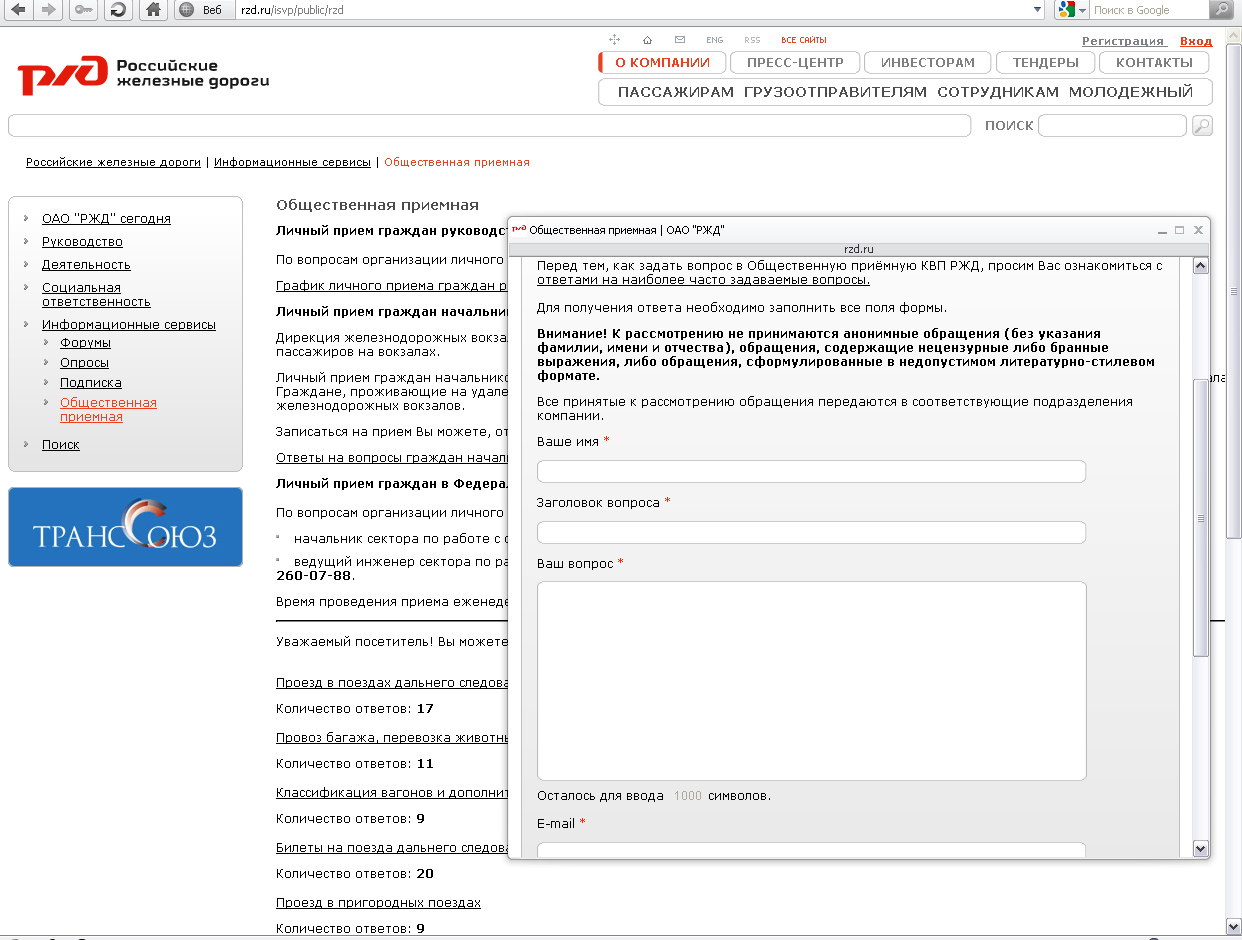Select 'Общественная приемная' in sidebar

tap(108, 409)
